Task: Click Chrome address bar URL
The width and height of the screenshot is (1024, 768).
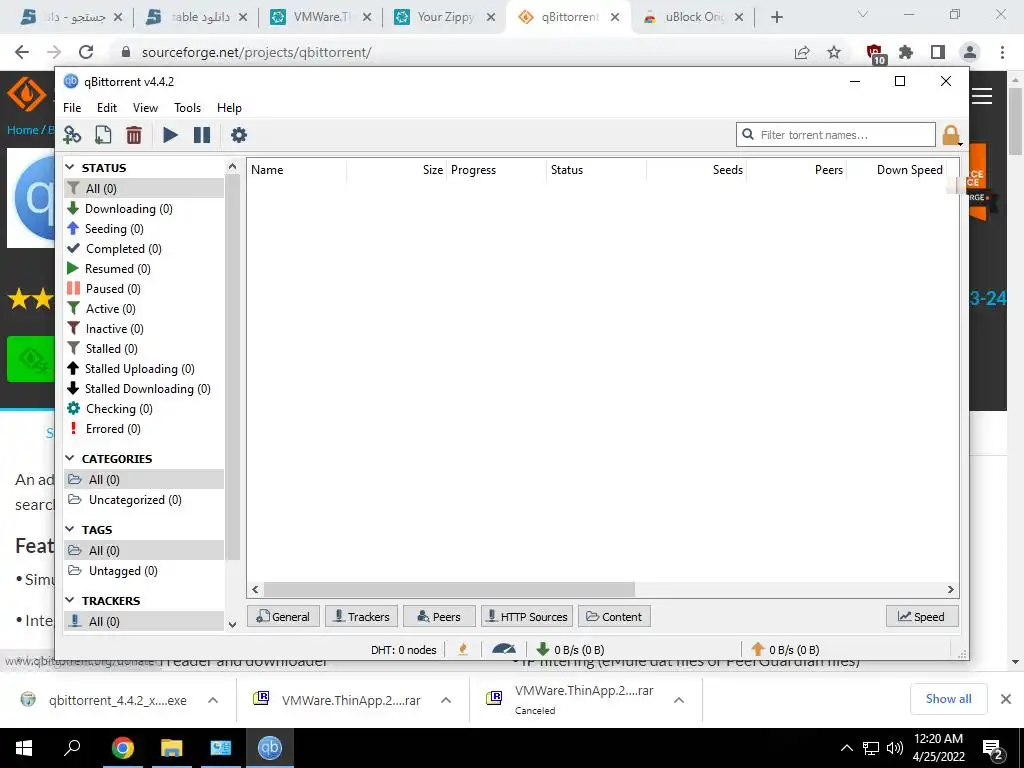Action: coord(257,52)
